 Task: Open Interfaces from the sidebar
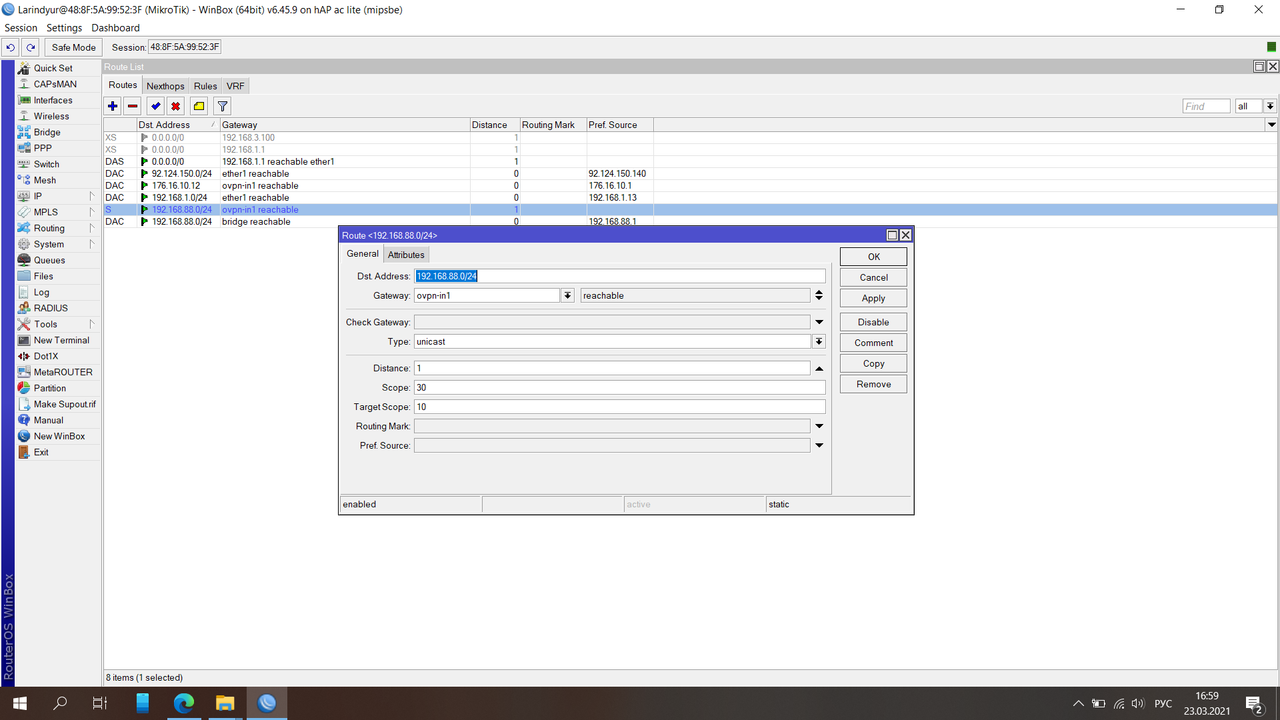click(53, 100)
